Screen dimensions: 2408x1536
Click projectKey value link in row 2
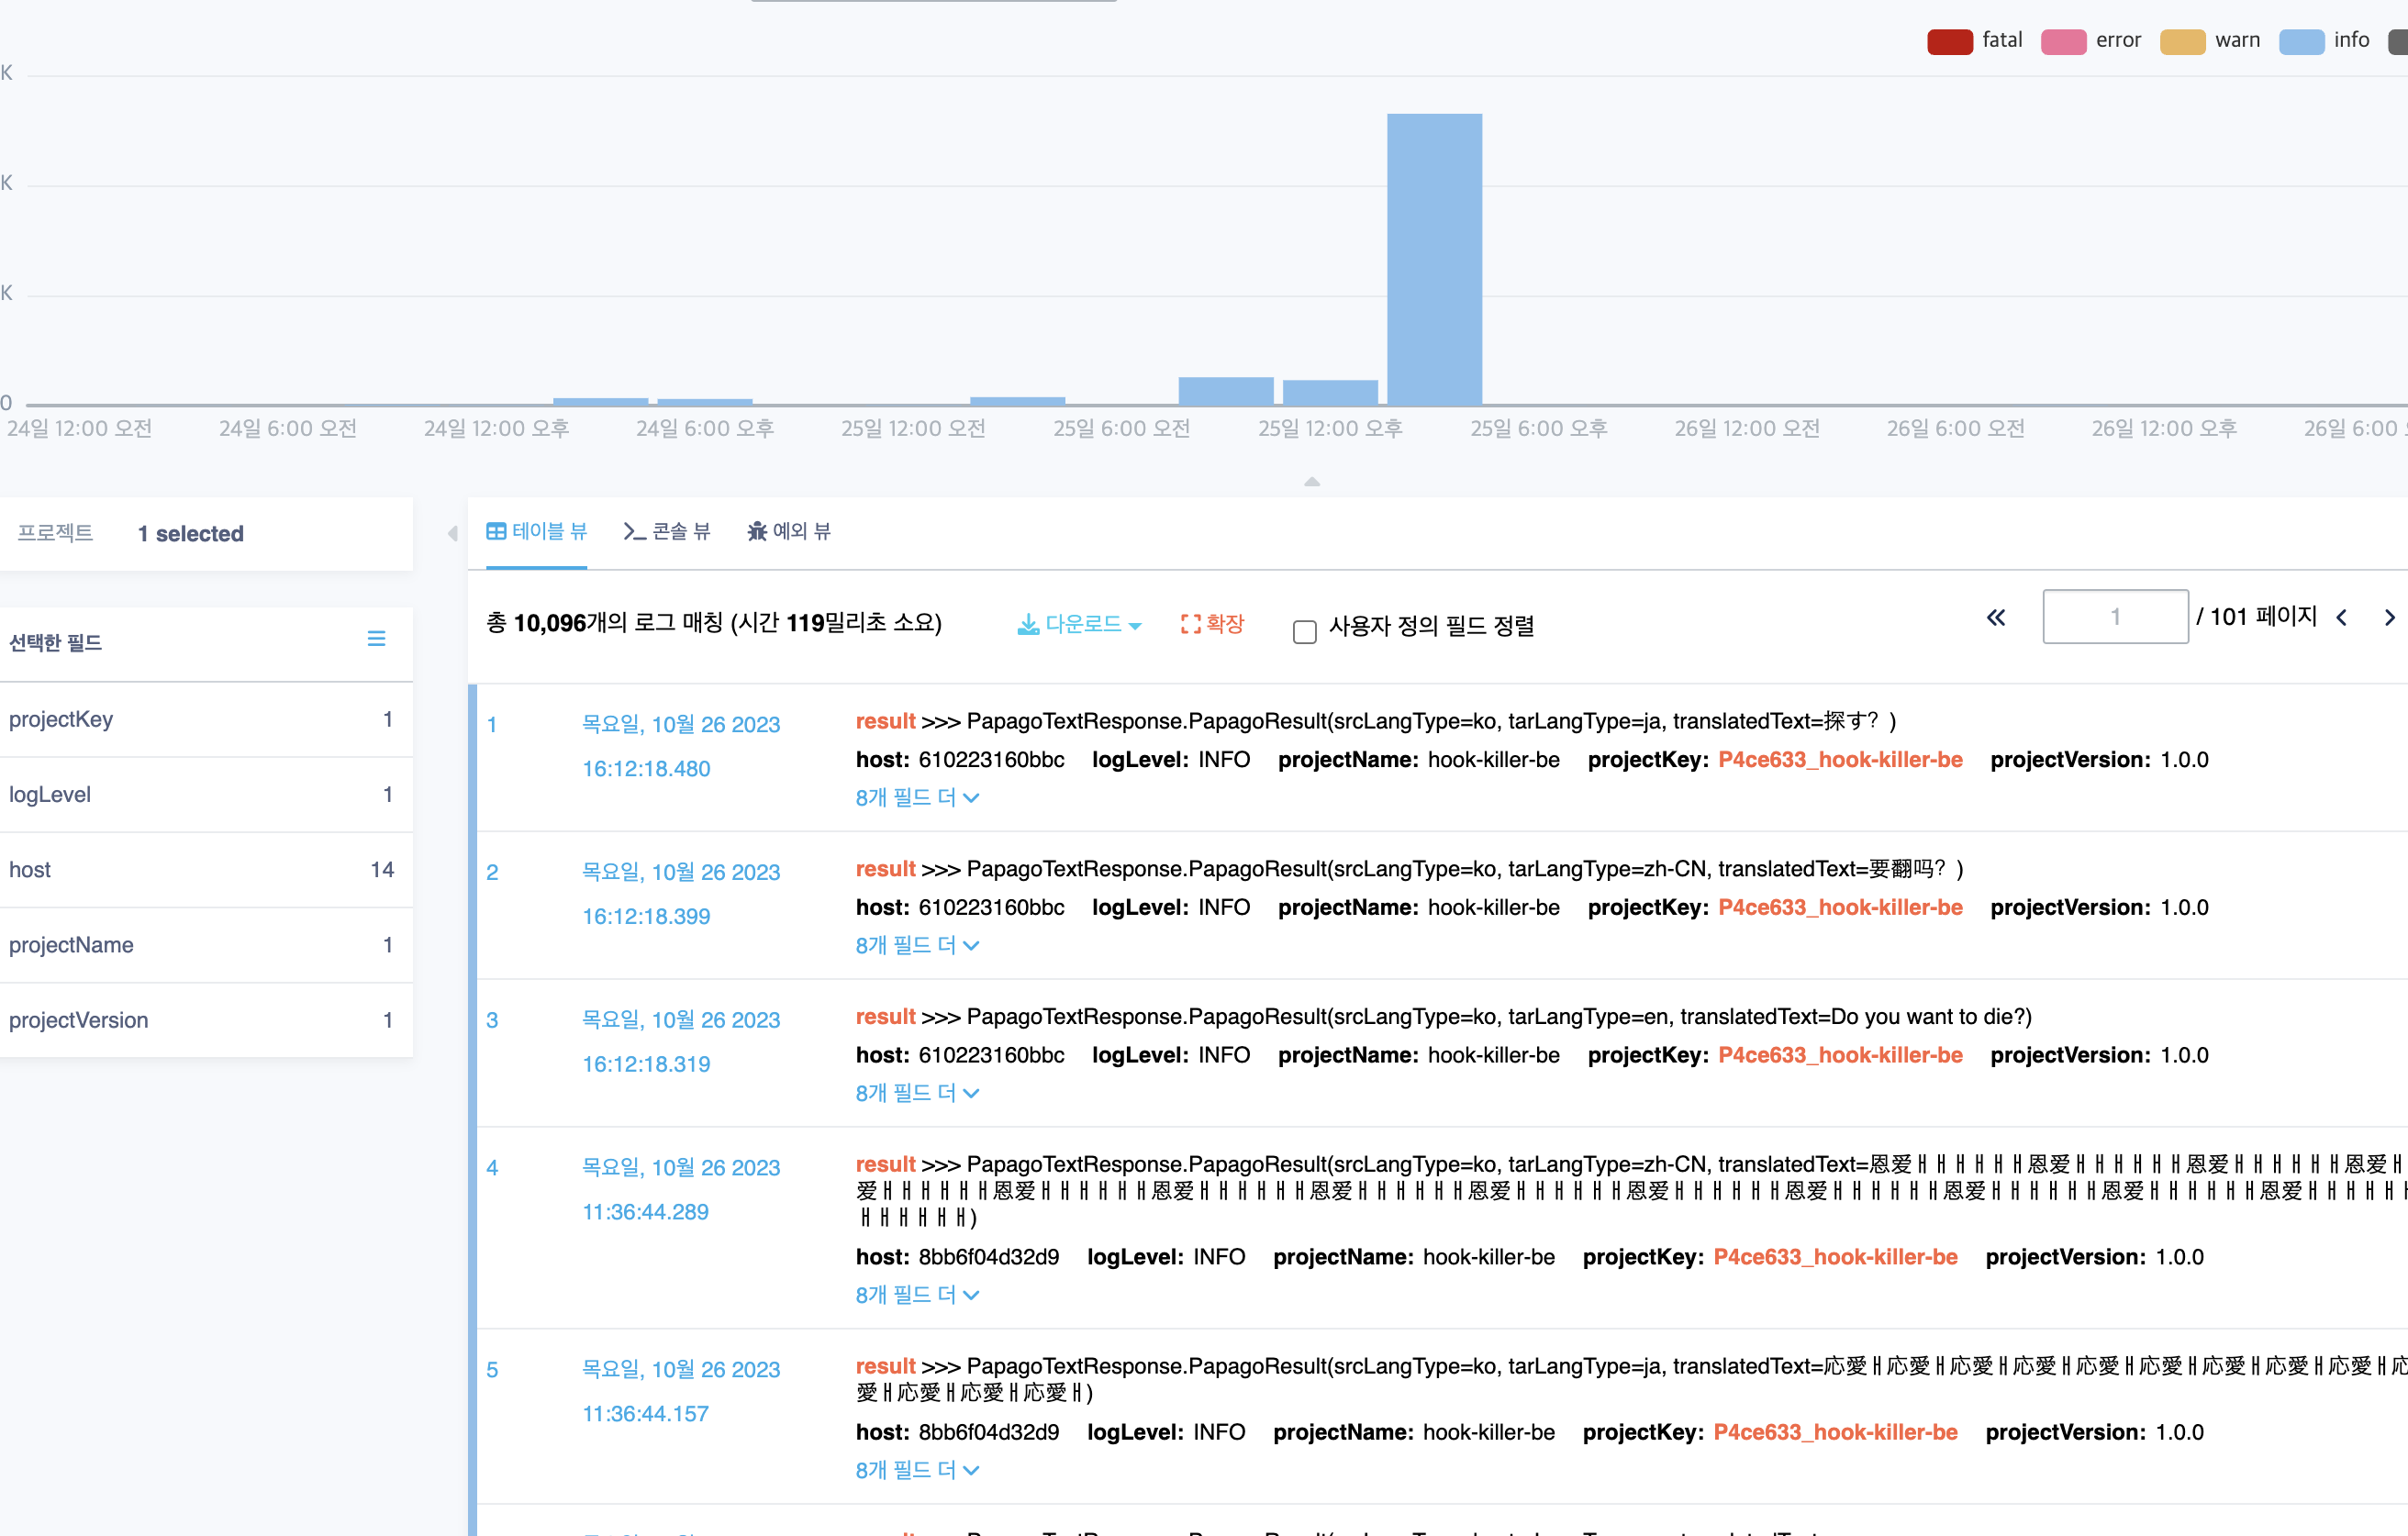click(x=1840, y=907)
